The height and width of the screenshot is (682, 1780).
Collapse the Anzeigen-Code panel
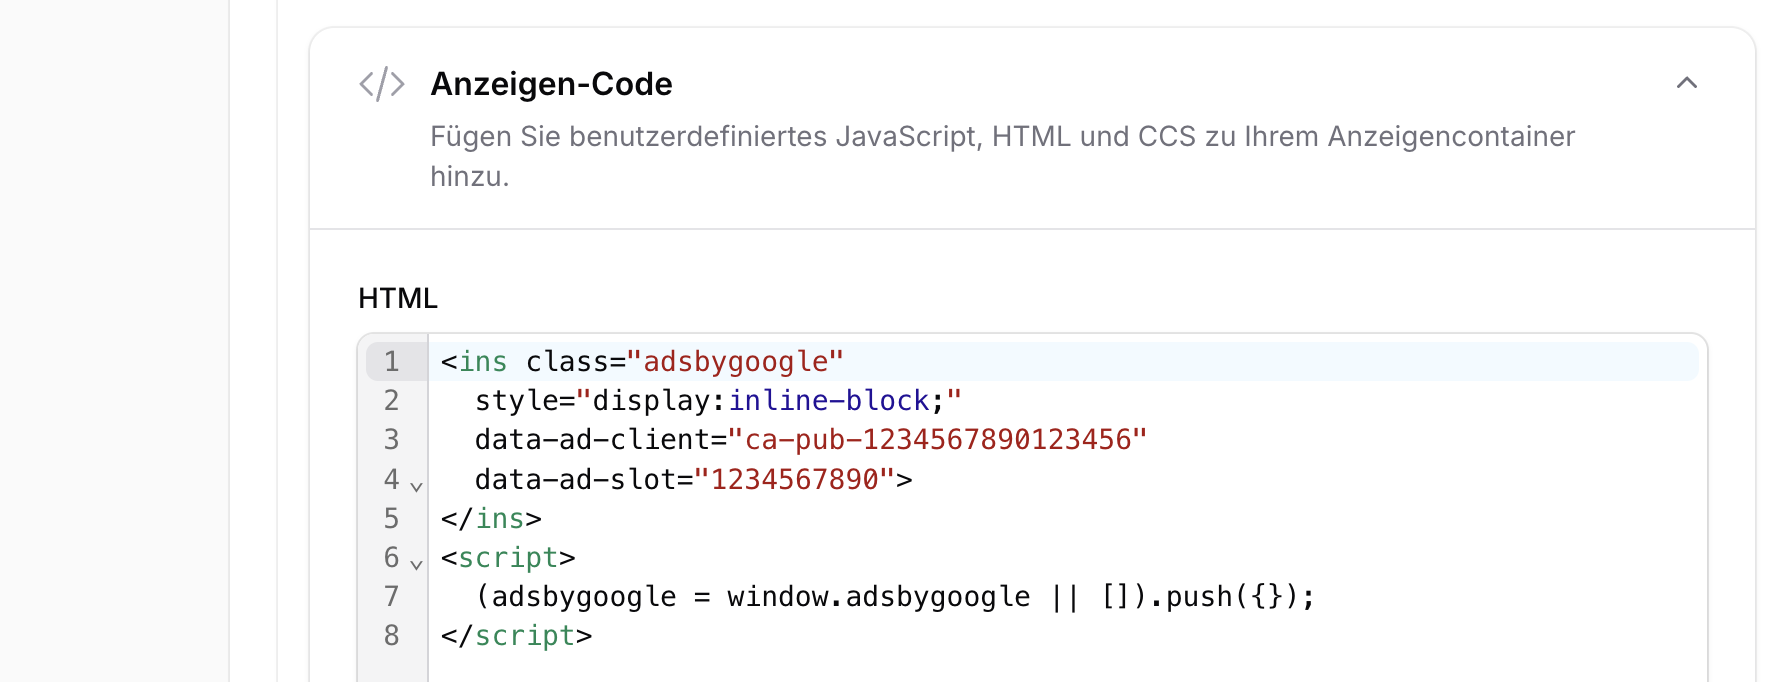pyautogui.click(x=1687, y=84)
